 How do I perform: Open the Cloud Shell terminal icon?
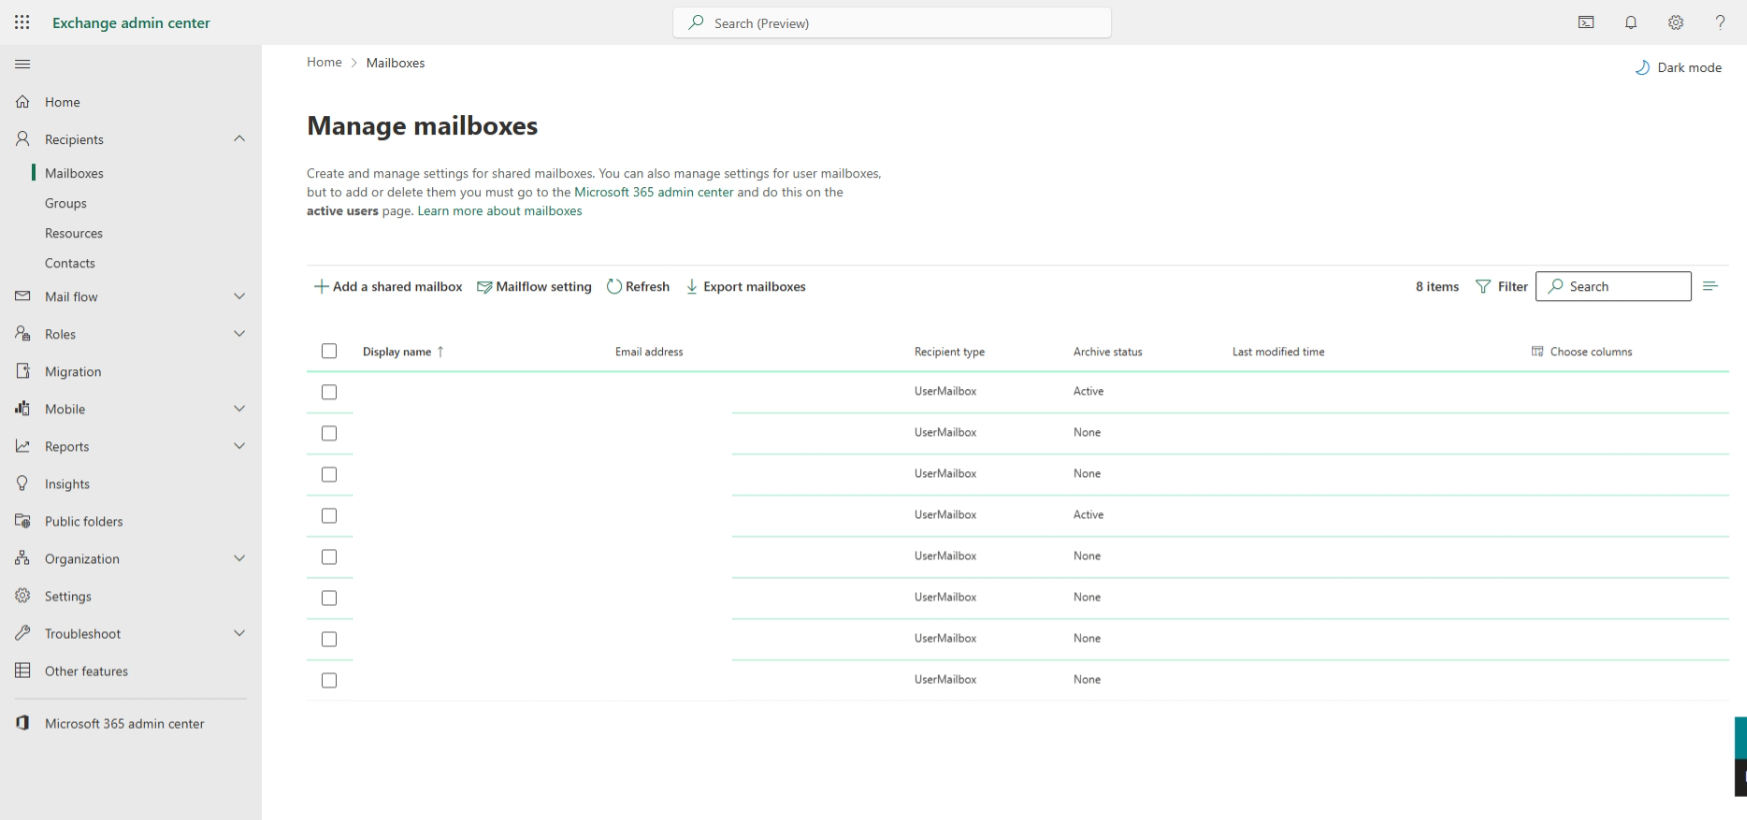(1586, 22)
